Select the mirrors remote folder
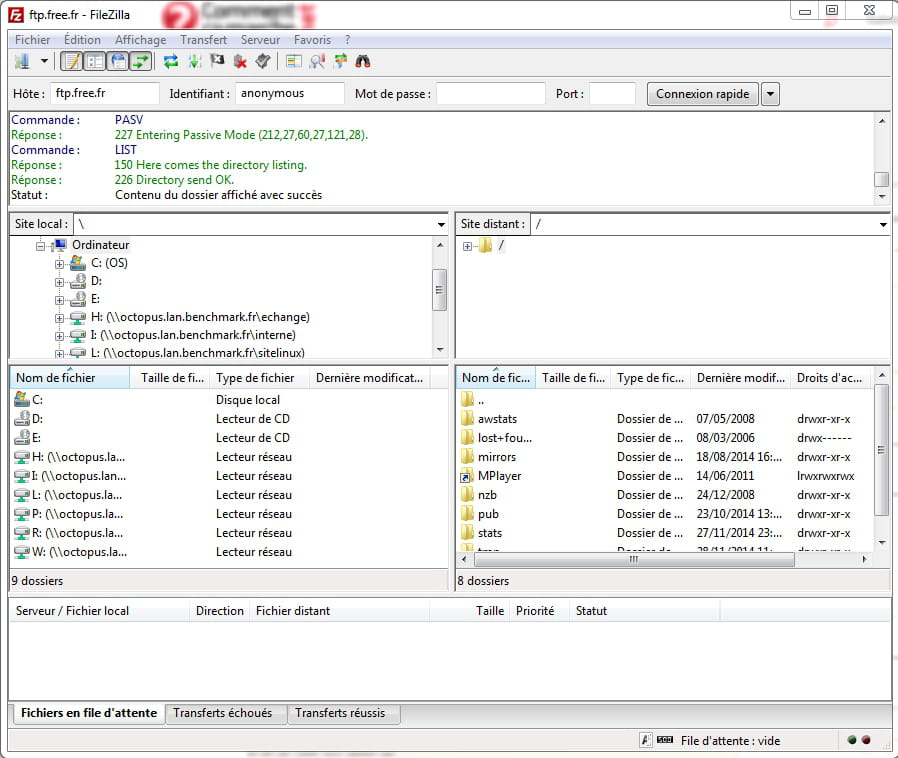898x758 pixels. click(x=663, y=457)
